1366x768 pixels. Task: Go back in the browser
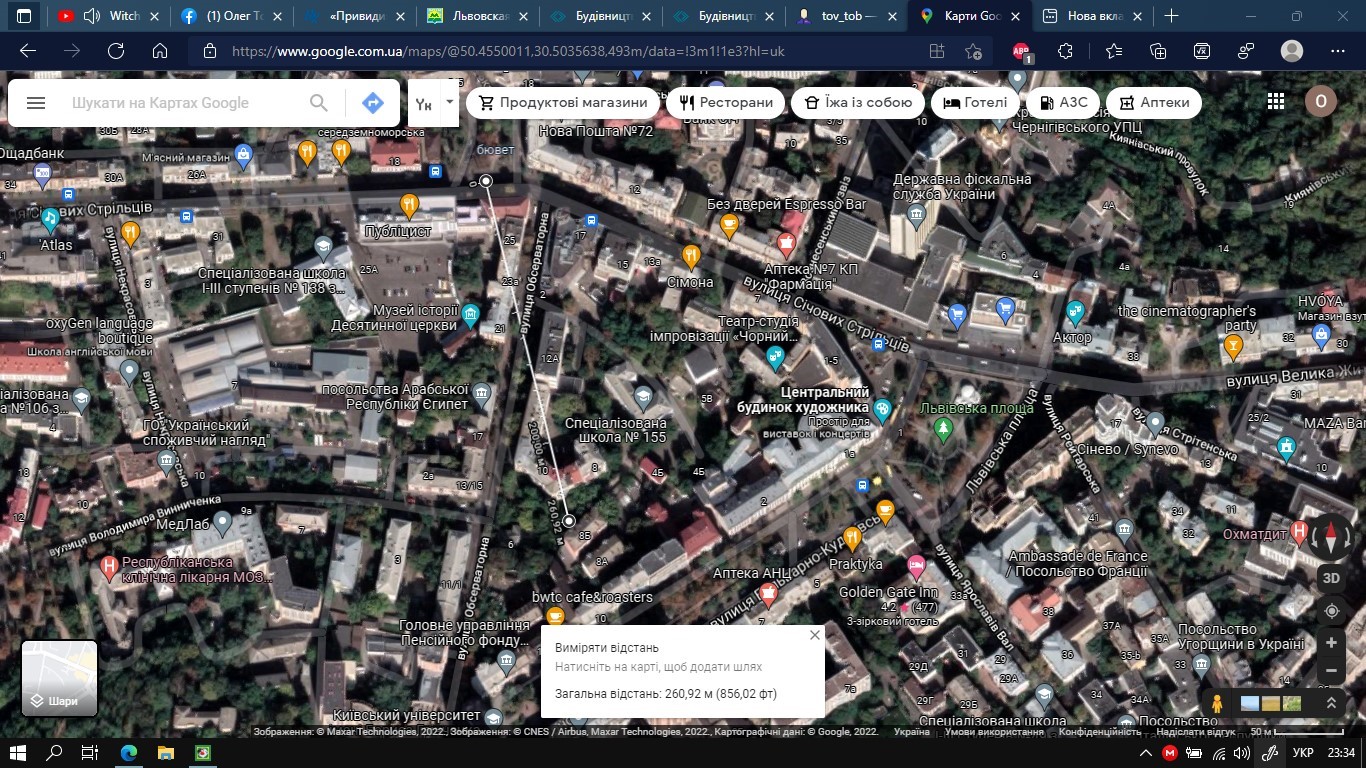(x=28, y=51)
